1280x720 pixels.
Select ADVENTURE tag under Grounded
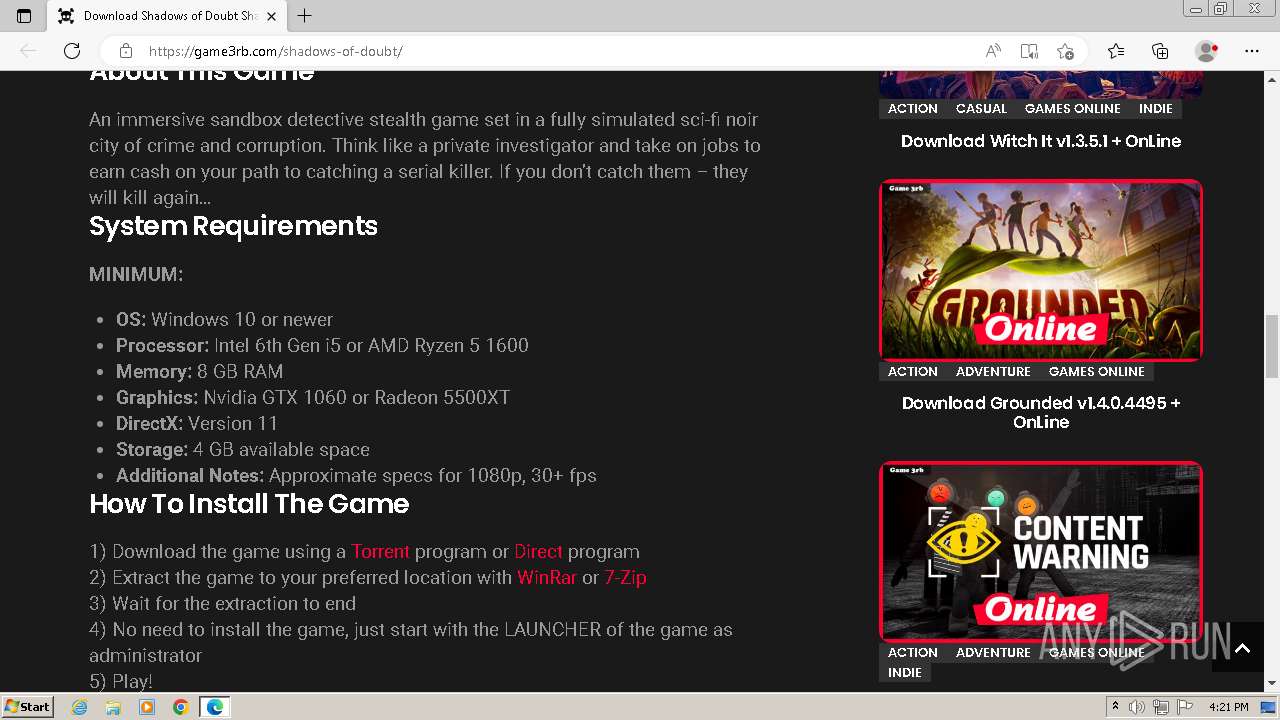pos(993,371)
